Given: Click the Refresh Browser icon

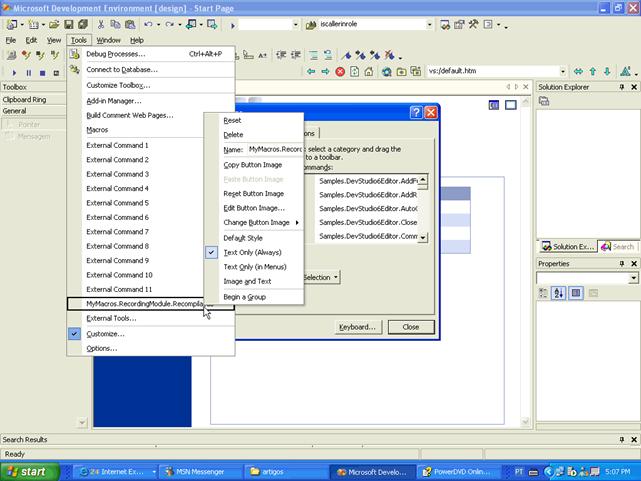Looking at the screenshot, I should tap(354, 72).
